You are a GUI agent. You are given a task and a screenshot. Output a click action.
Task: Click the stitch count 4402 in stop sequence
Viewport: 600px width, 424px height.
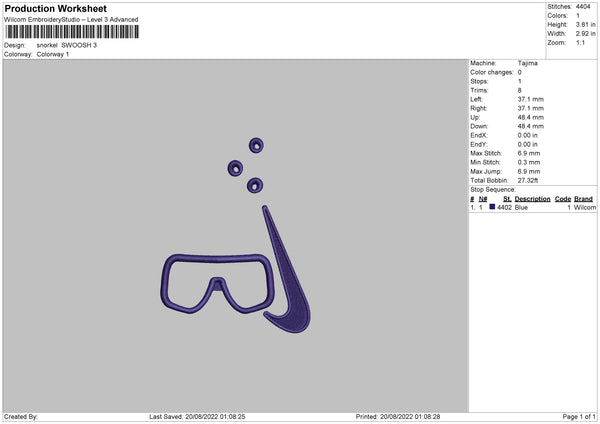(504, 207)
